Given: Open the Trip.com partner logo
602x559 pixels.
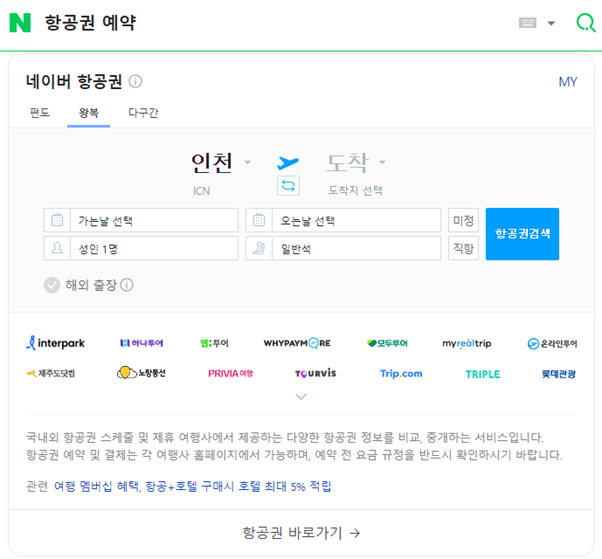Looking at the screenshot, I should click(x=401, y=374).
